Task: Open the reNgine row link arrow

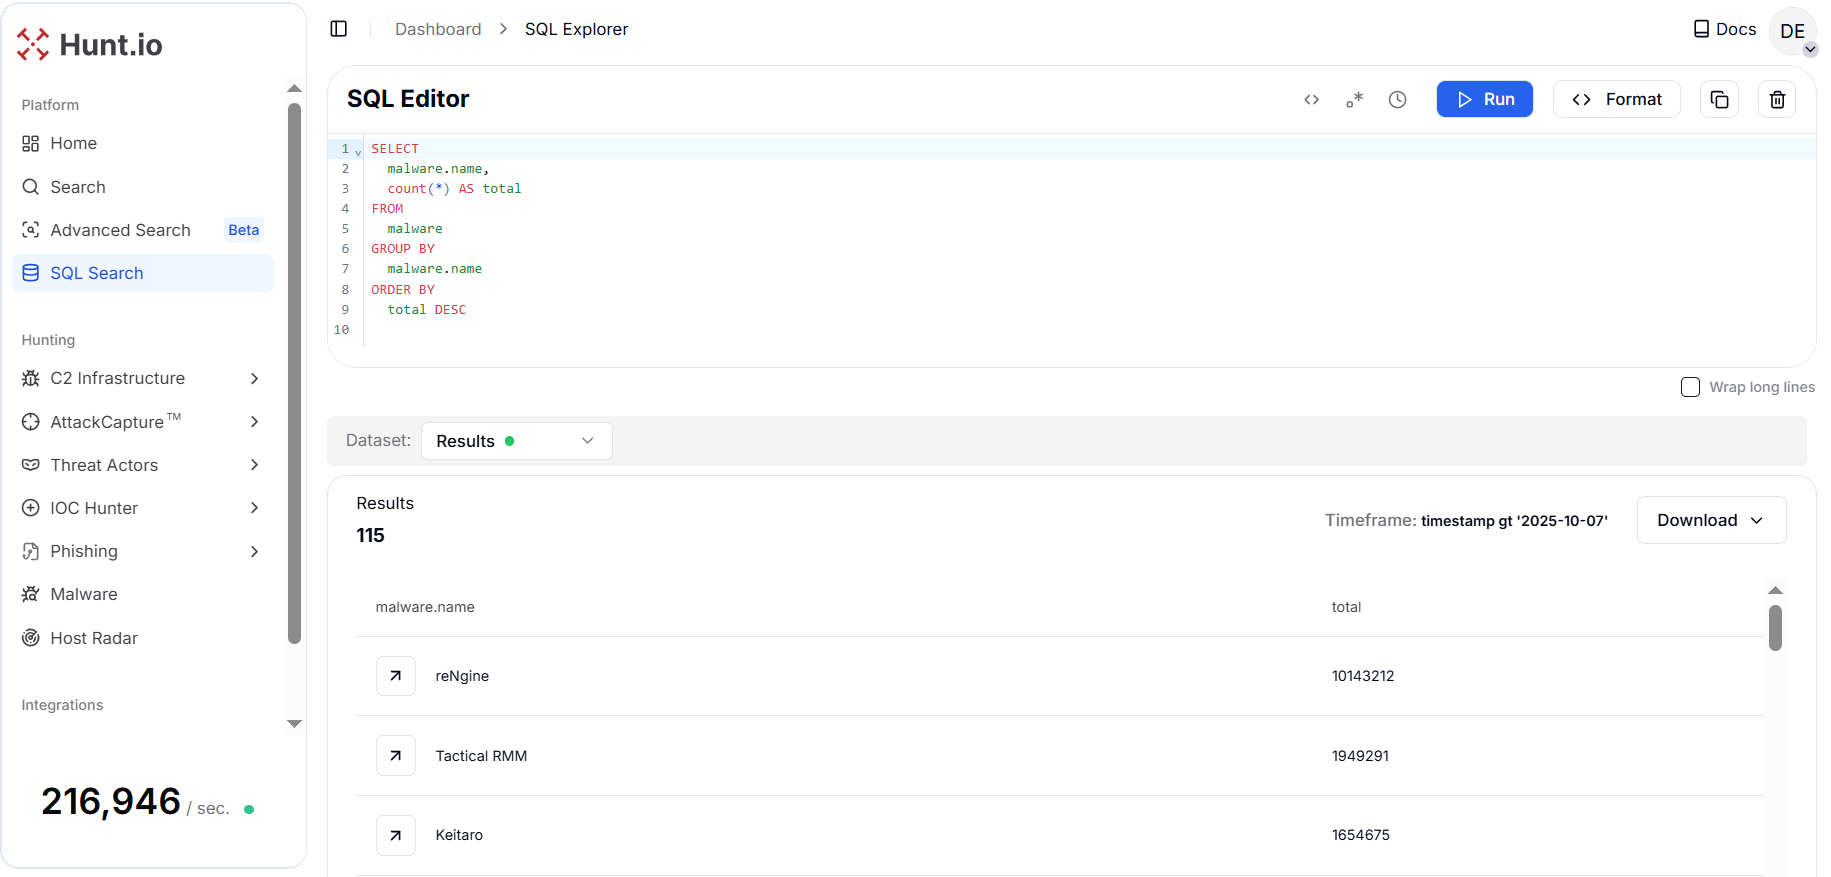Action: tap(396, 676)
